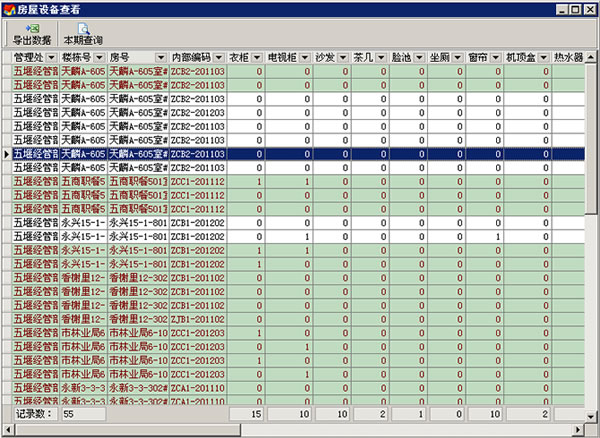Open the 窗帘 column filter dropdown
600x438 pixels.
[494, 57]
